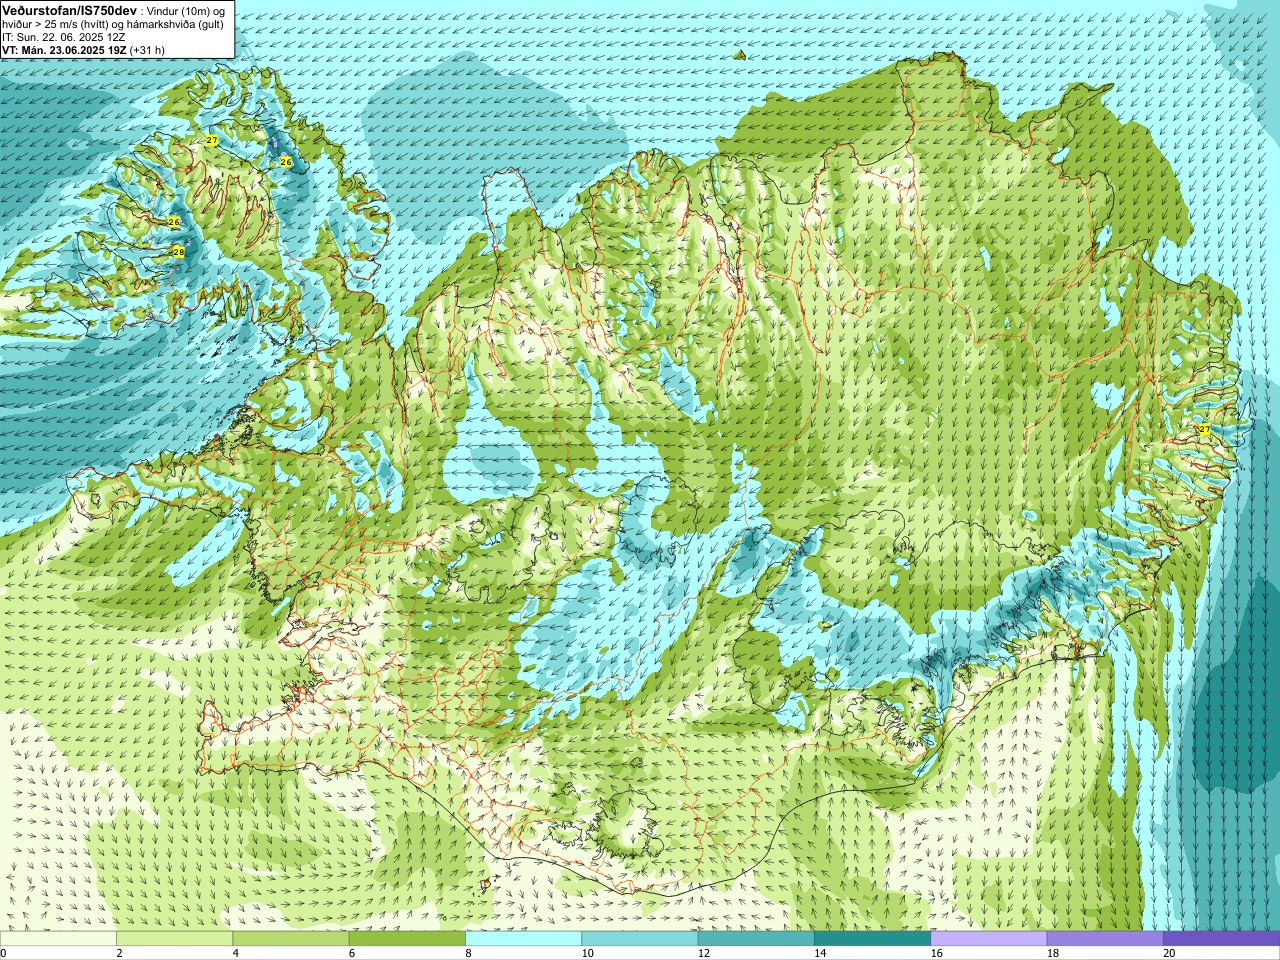Click the yellow 27 gust marker in the Westfjords
1280x960 pixels.
click(211, 140)
